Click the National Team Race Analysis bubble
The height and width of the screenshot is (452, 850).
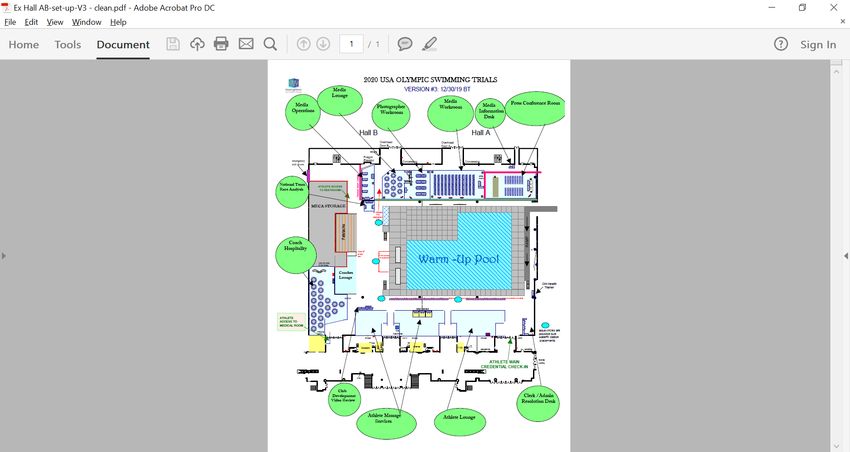click(293, 191)
